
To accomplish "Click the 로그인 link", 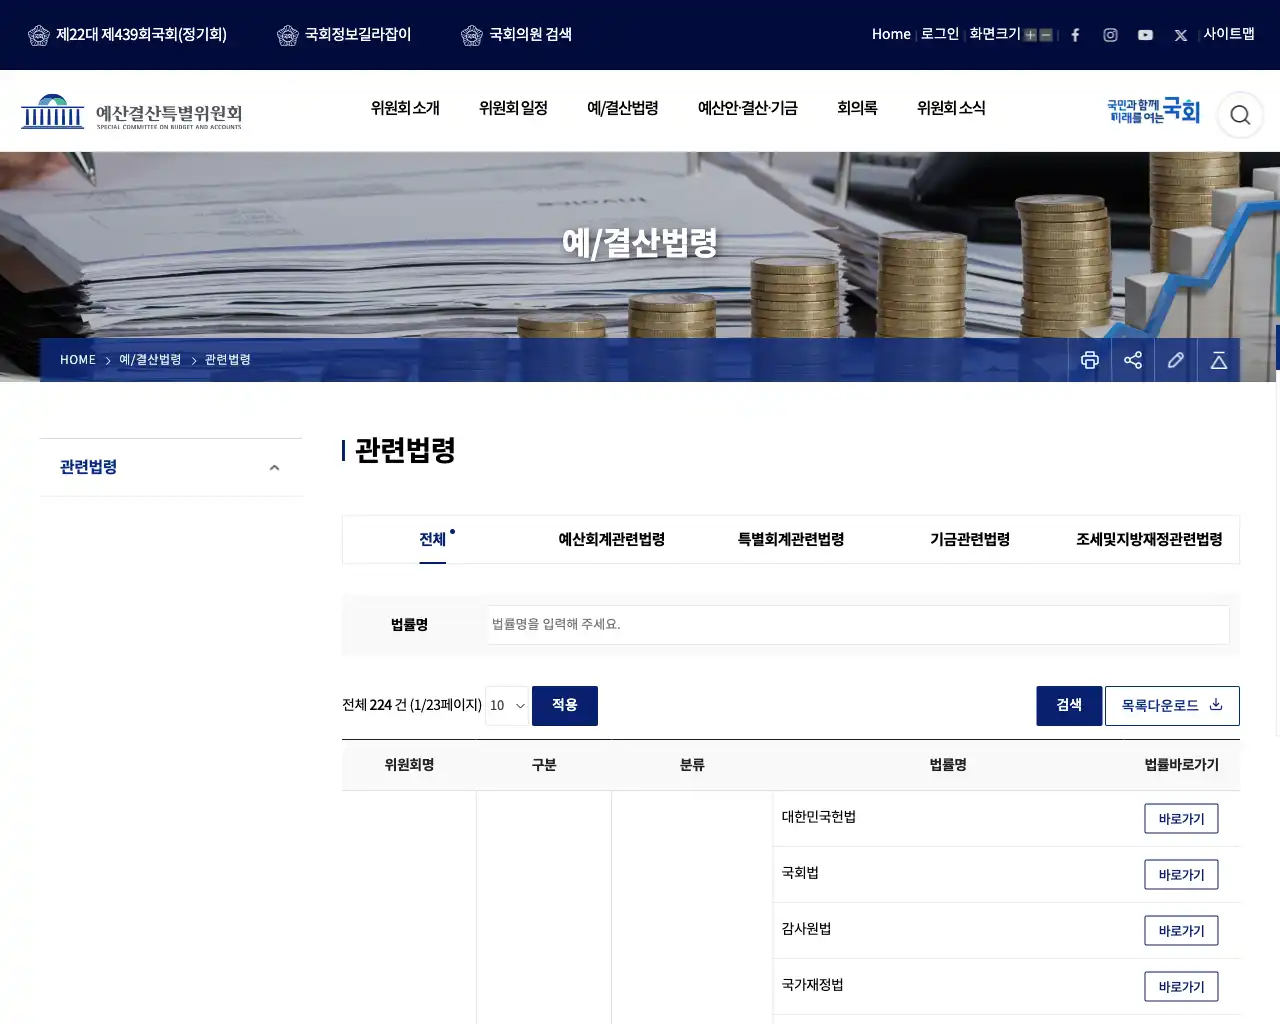I will (x=940, y=34).
